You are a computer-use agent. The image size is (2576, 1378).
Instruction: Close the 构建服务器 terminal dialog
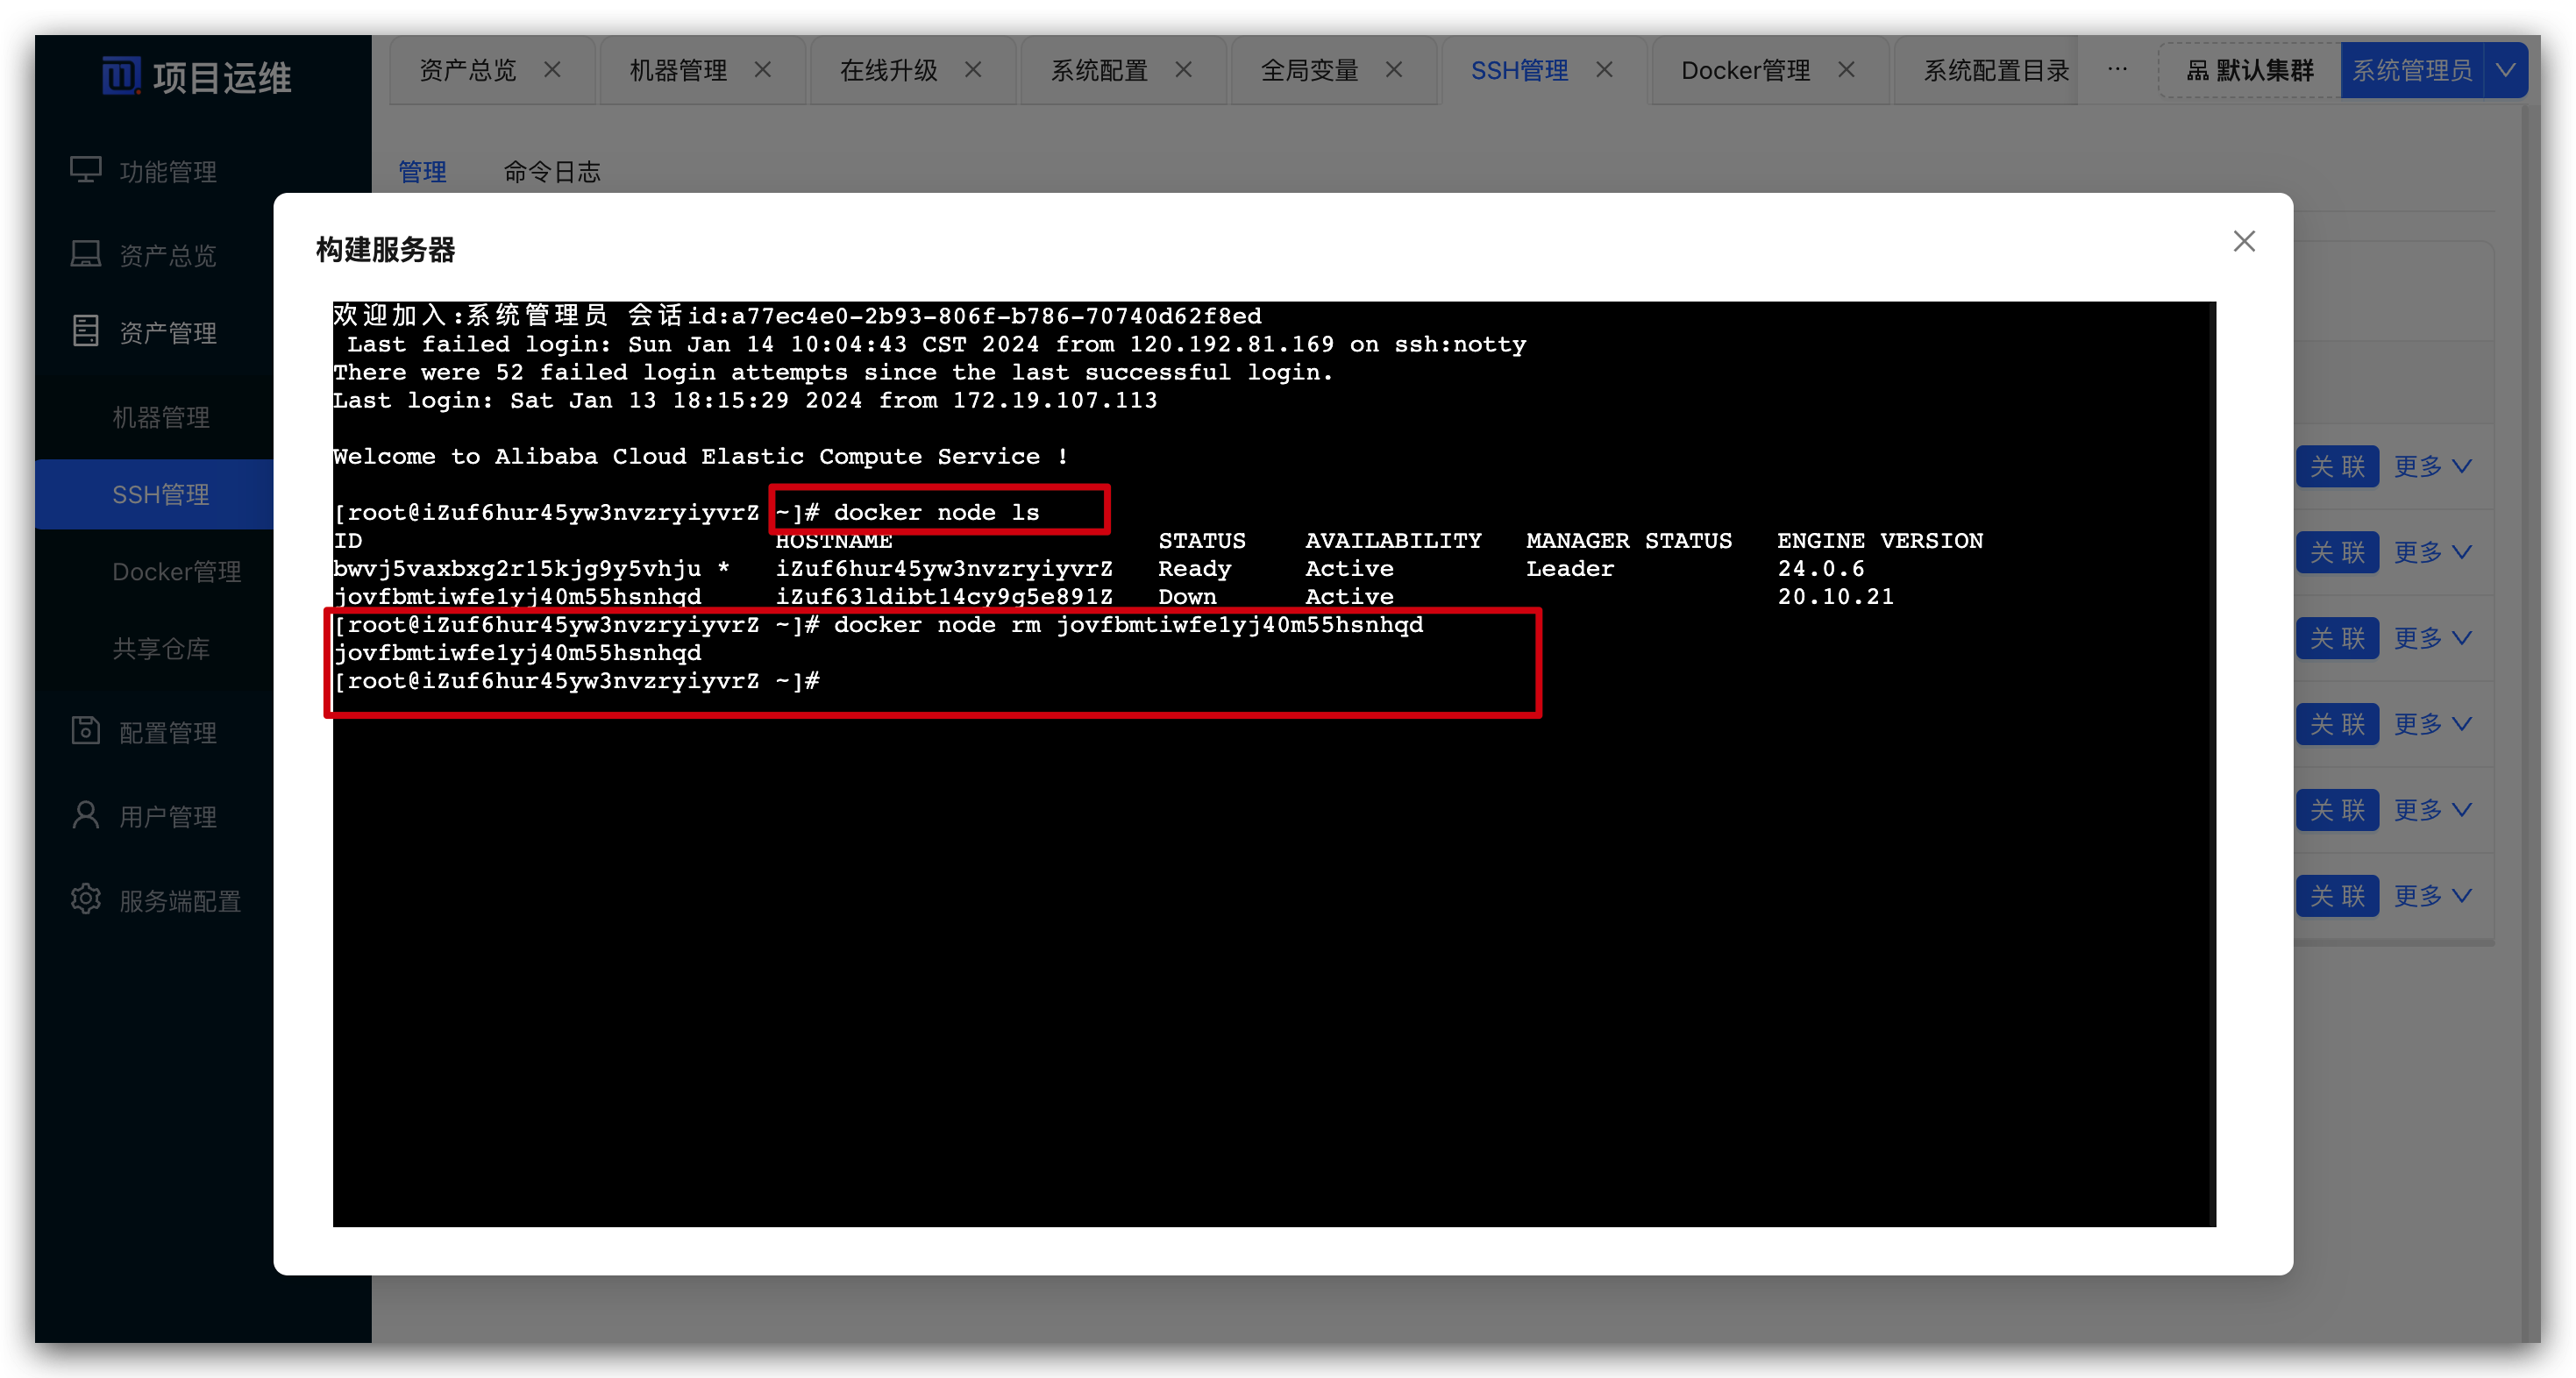(2243, 241)
